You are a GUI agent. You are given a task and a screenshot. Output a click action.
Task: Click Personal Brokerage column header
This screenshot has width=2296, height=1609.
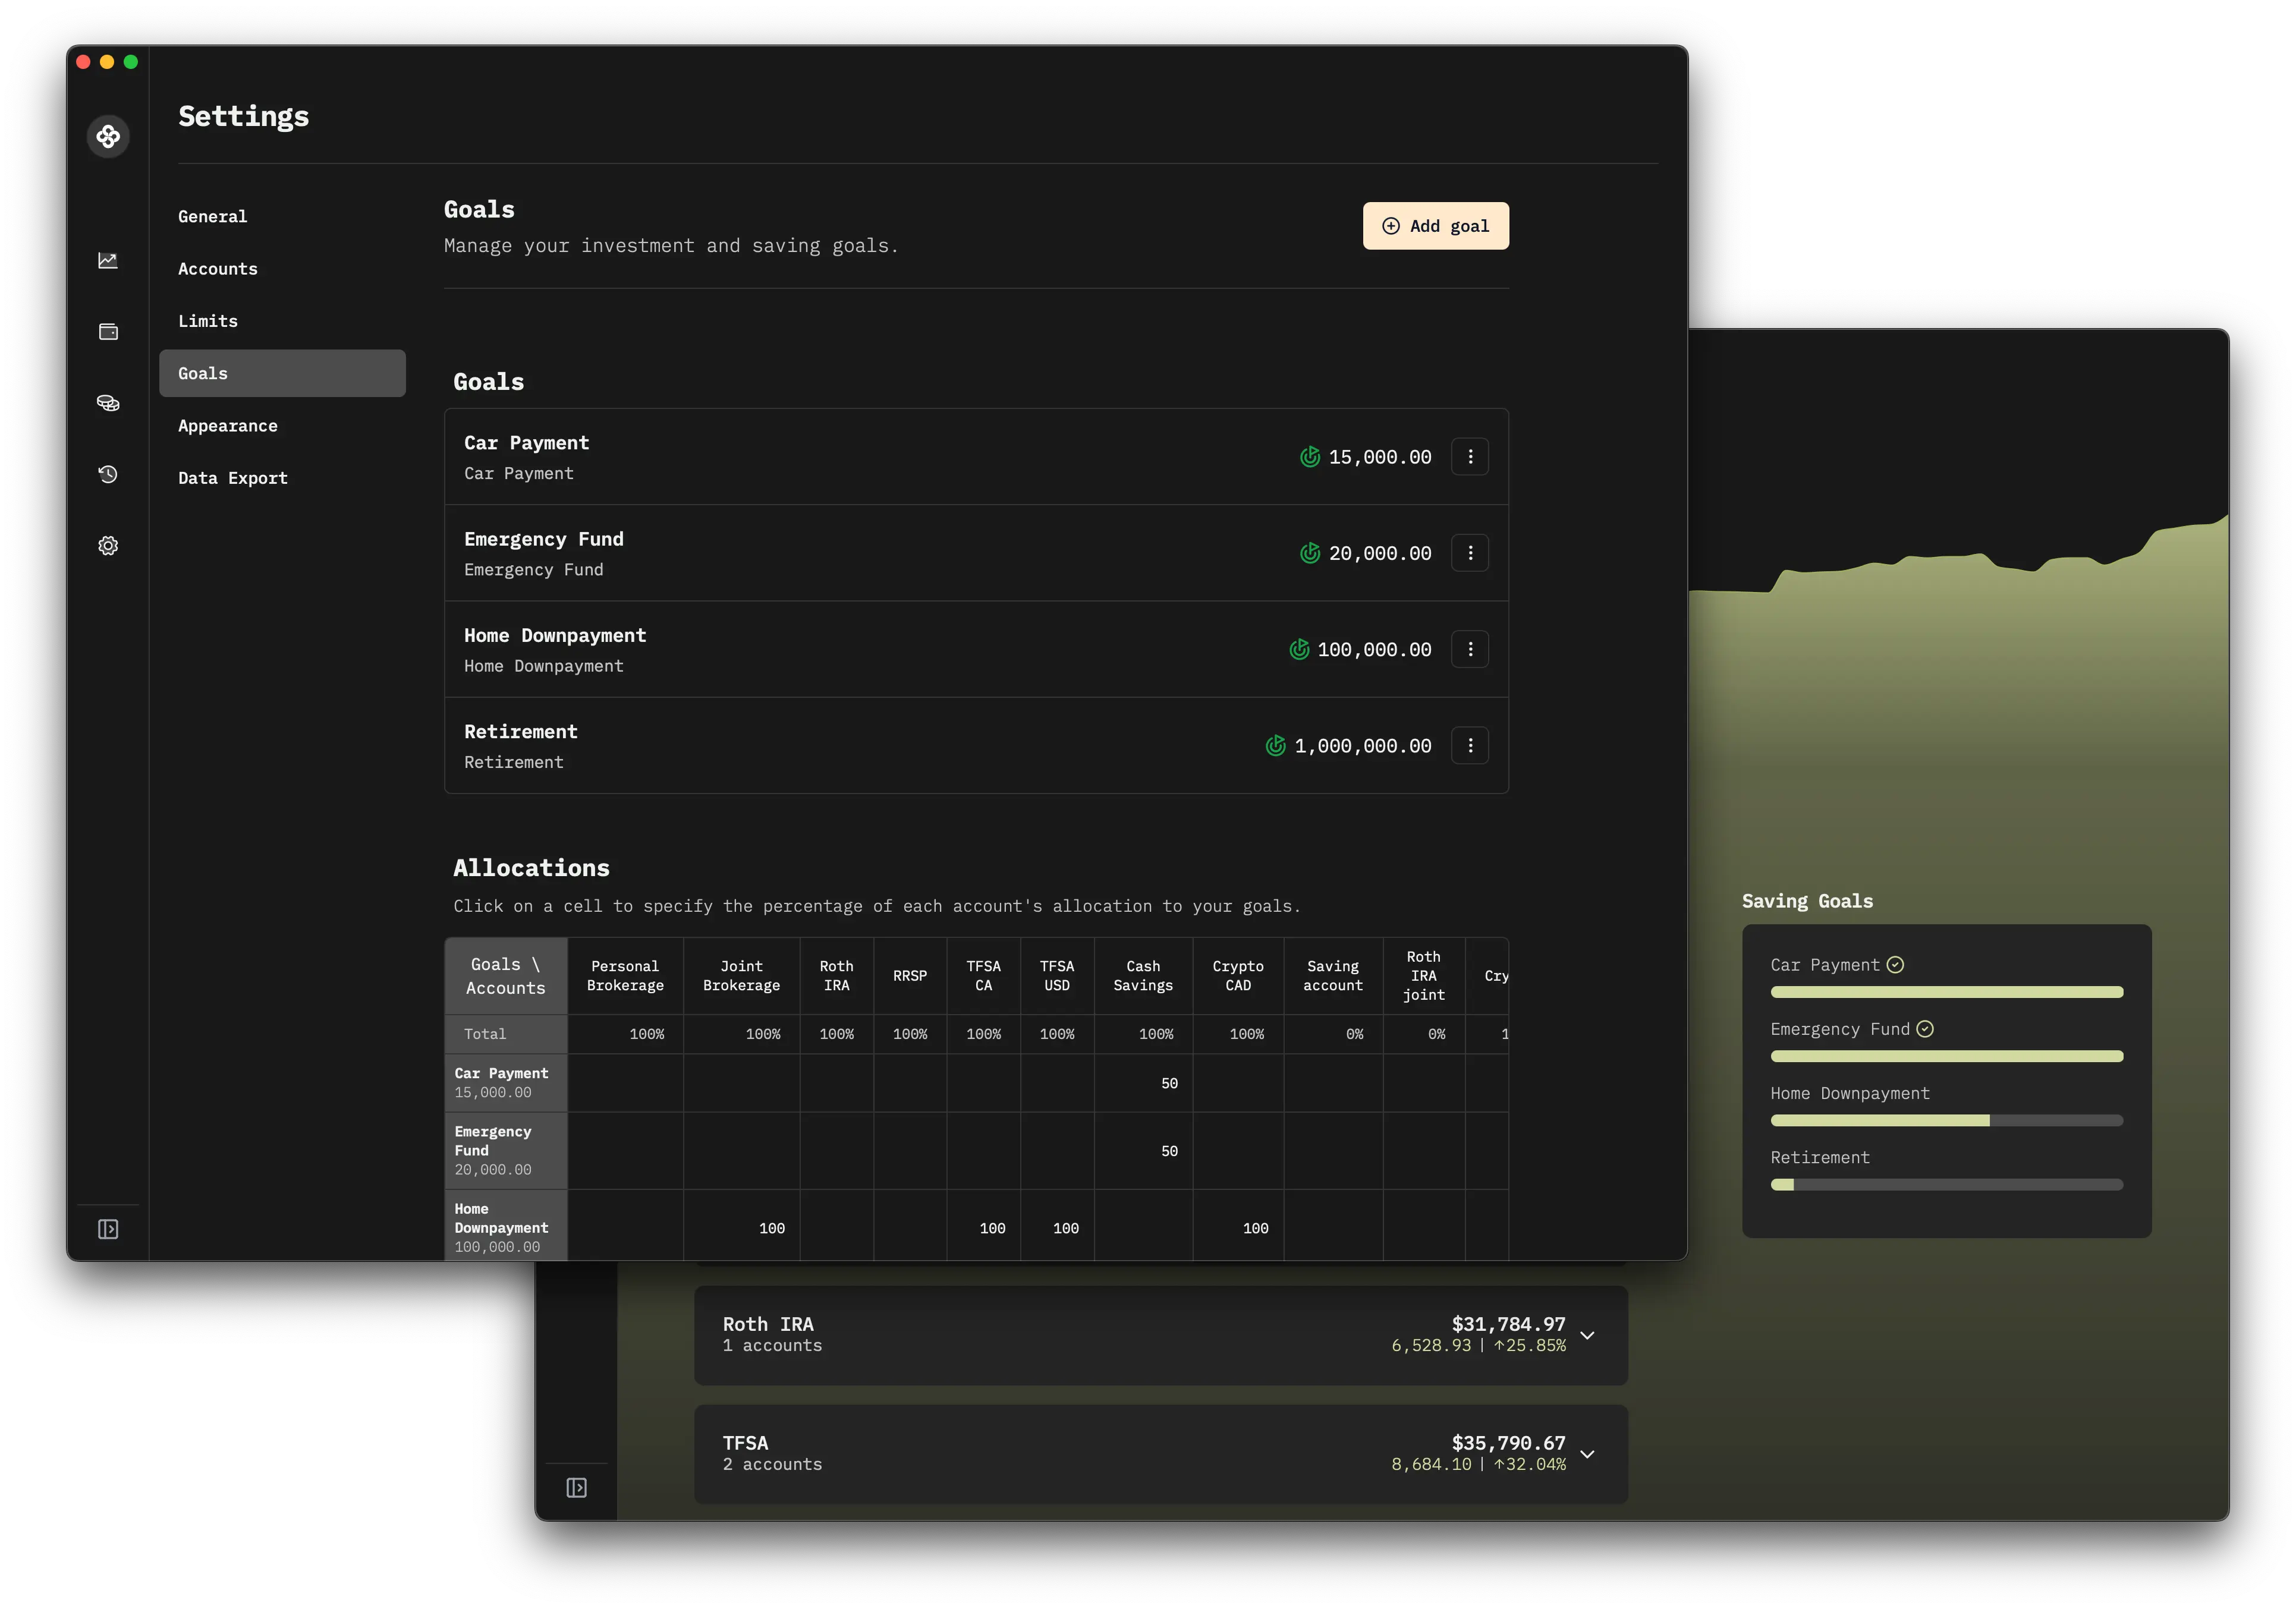(x=625, y=976)
